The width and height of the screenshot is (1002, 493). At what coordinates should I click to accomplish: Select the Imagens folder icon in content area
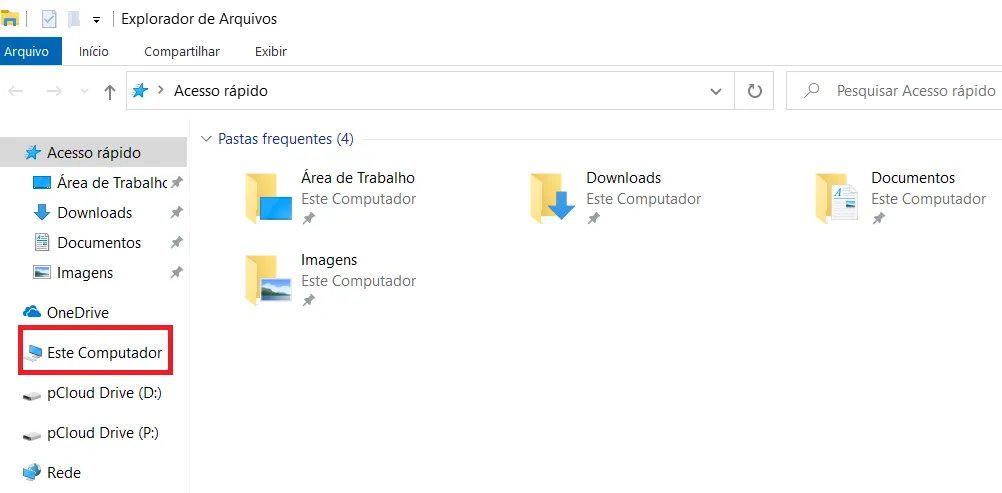coord(269,279)
